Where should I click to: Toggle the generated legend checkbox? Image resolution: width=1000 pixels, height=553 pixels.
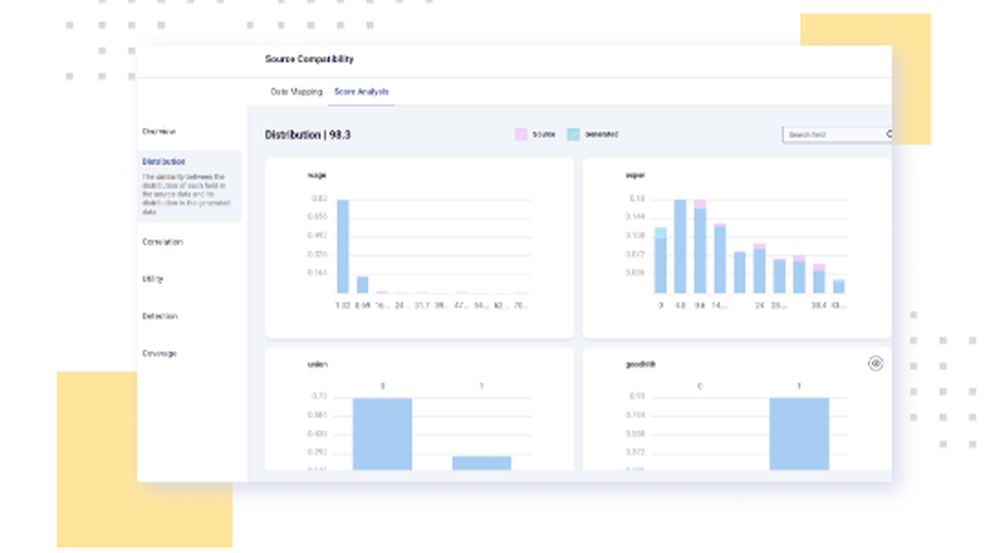(x=573, y=135)
